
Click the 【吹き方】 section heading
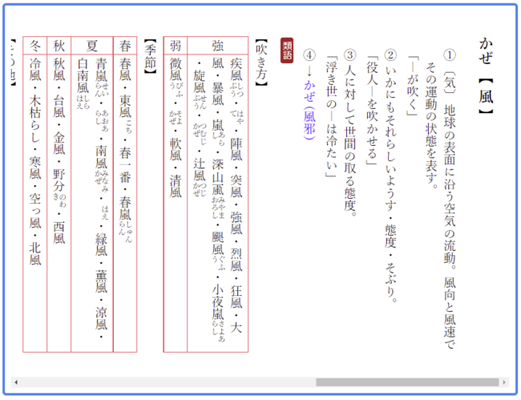click(261, 62)
